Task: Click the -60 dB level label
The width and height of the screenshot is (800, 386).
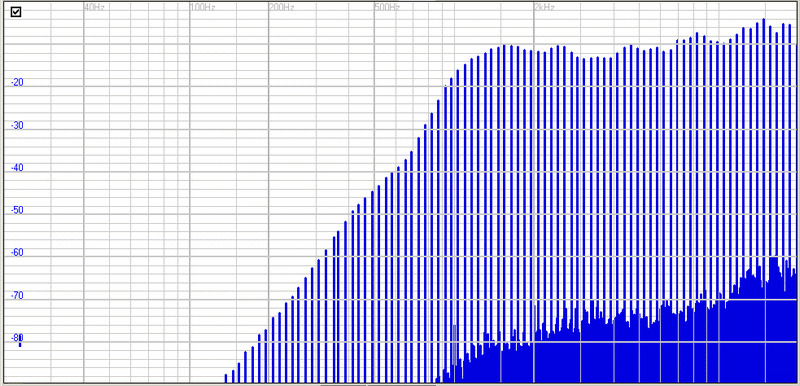Action: (17, 253)
